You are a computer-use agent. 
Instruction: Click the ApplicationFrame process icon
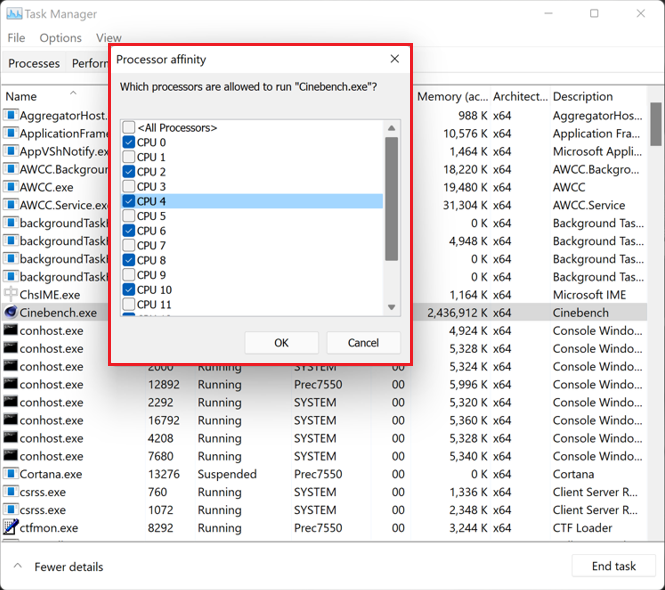pos(11,133)
